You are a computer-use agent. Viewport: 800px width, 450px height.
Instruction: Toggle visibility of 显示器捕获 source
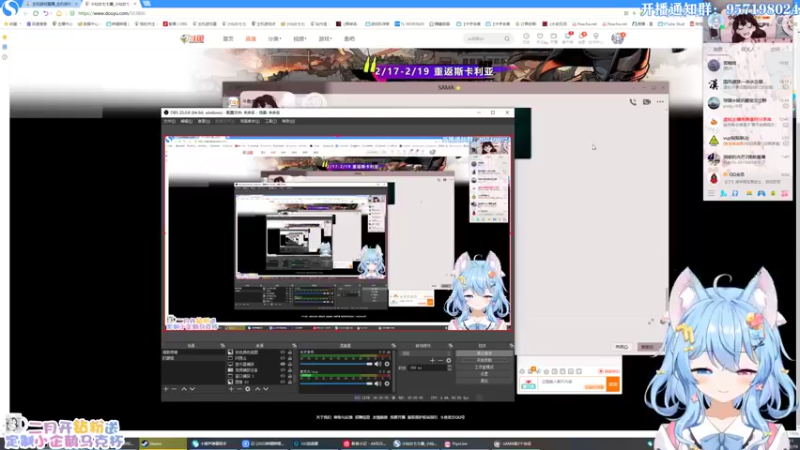point(283,364)
